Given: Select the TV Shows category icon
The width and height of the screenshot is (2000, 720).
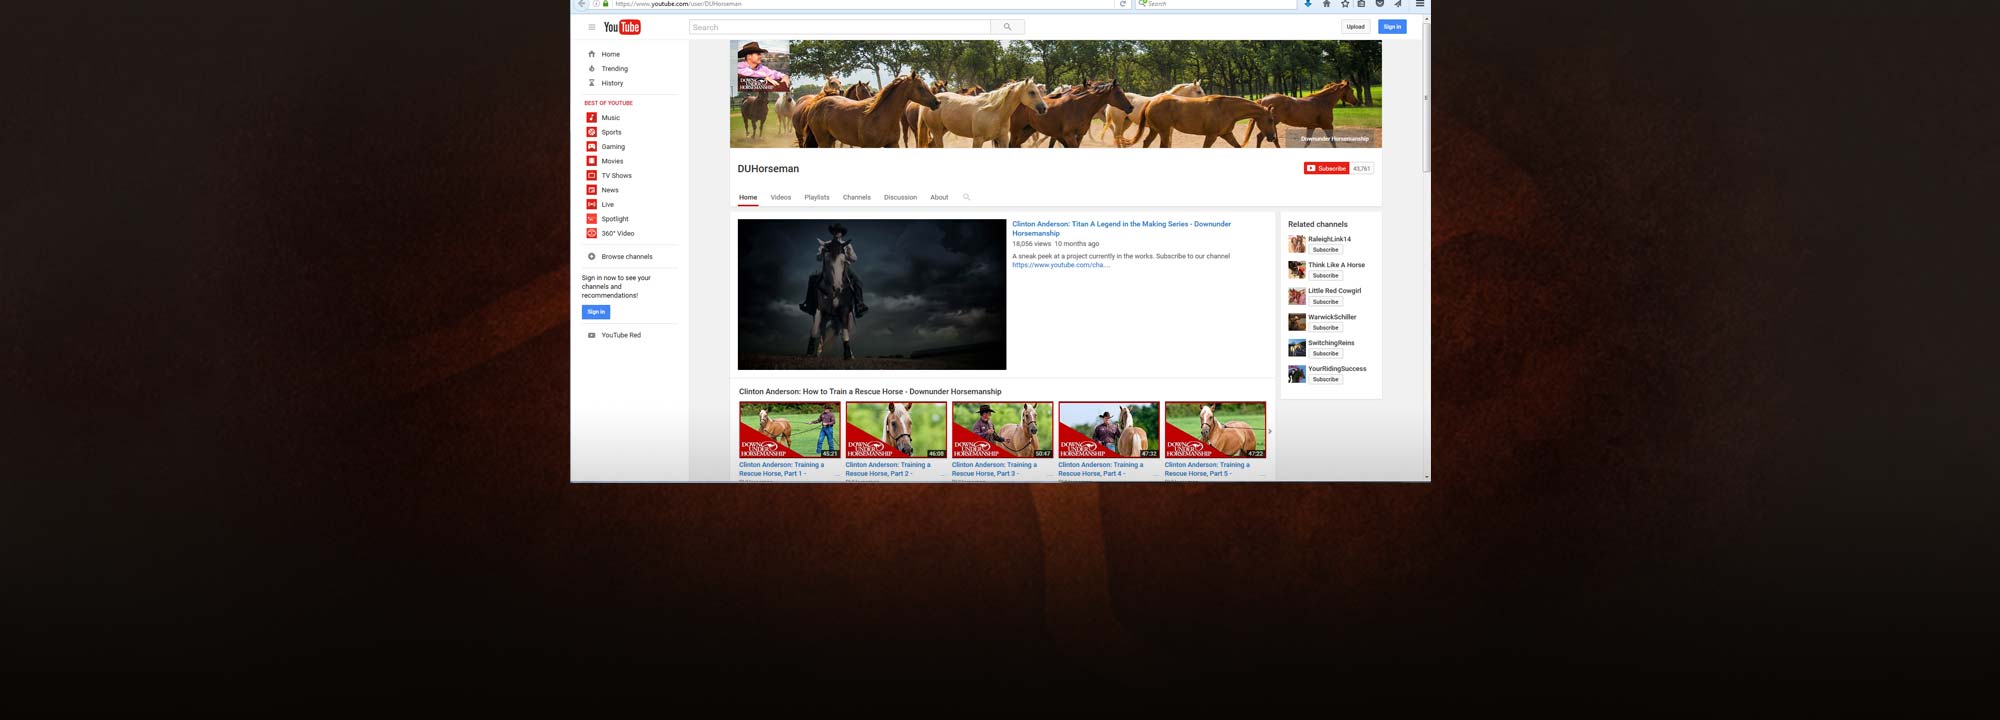Looking at the screenshot, I should point(591,175).
